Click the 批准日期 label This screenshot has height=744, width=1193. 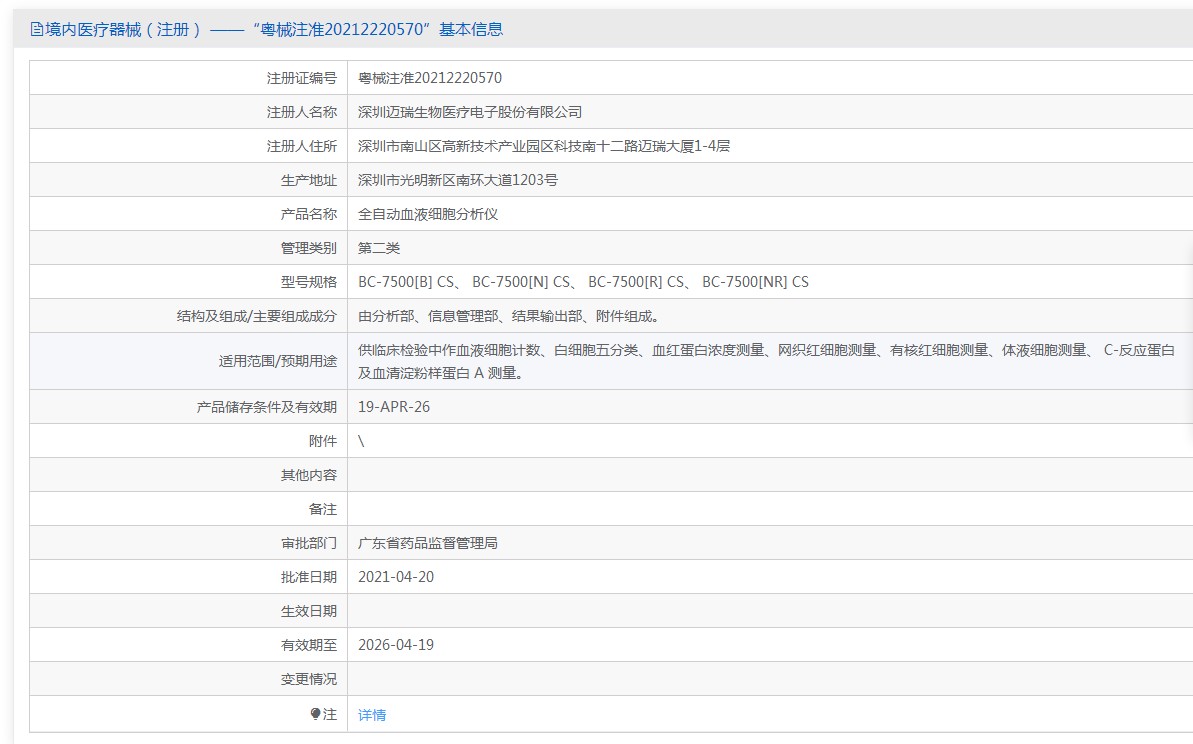click(309, 577)
